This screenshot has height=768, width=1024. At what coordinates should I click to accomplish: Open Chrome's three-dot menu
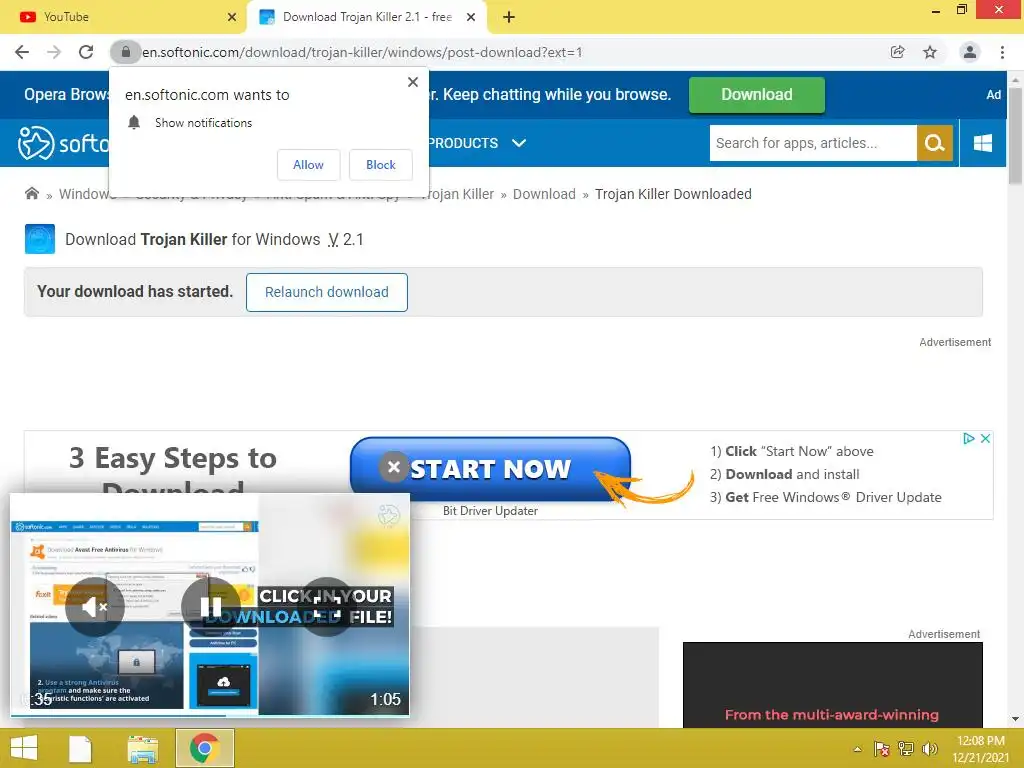pos(1002,52)
